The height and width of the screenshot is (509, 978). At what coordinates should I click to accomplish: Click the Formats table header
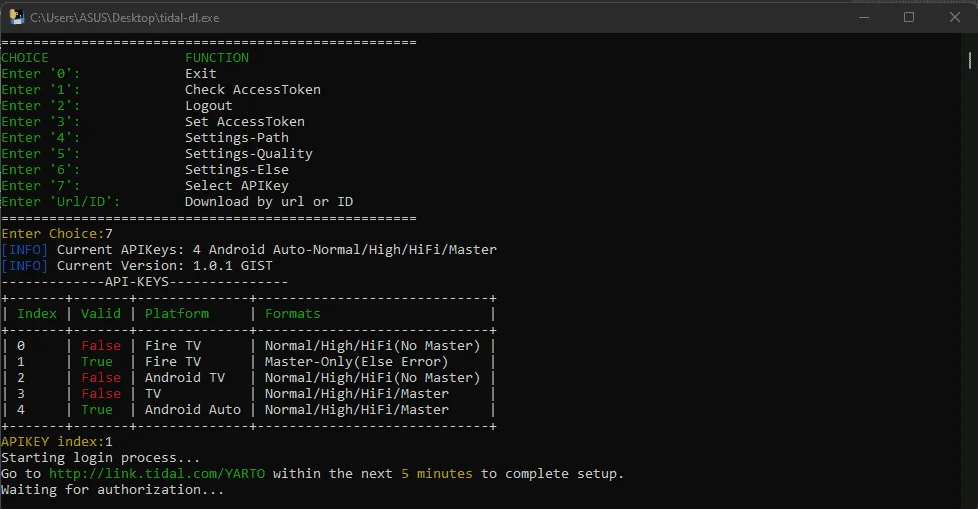293,314
